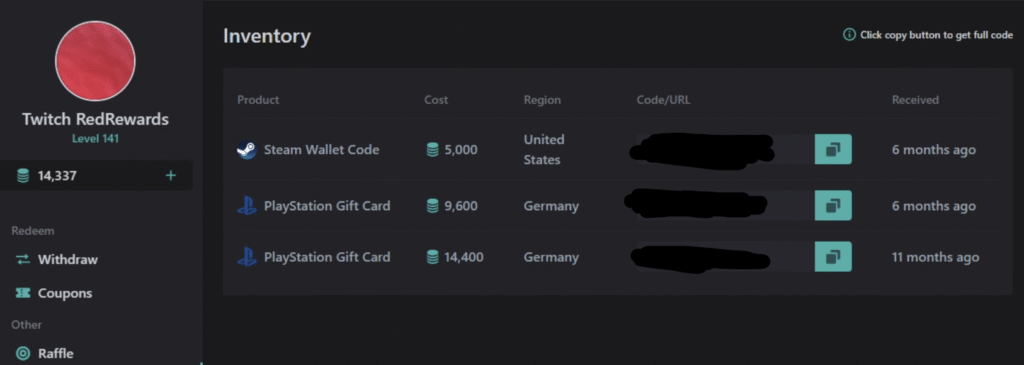Click the Steam logo icon
Viewport: 1024px width, 365px height.
point(247,150)
